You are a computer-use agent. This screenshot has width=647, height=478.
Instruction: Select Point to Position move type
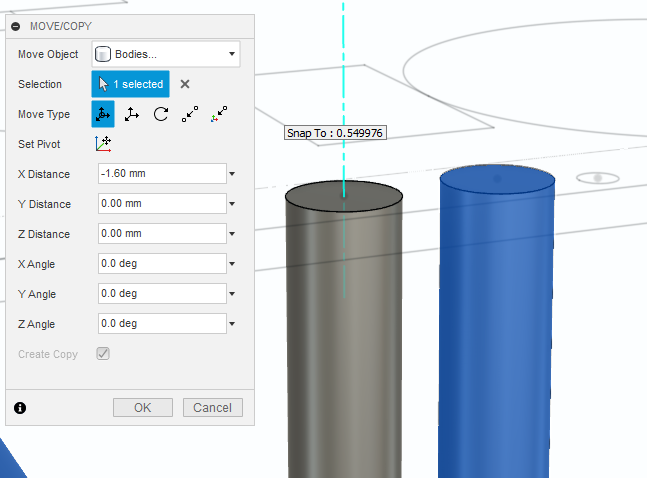(x=219, y=114)
